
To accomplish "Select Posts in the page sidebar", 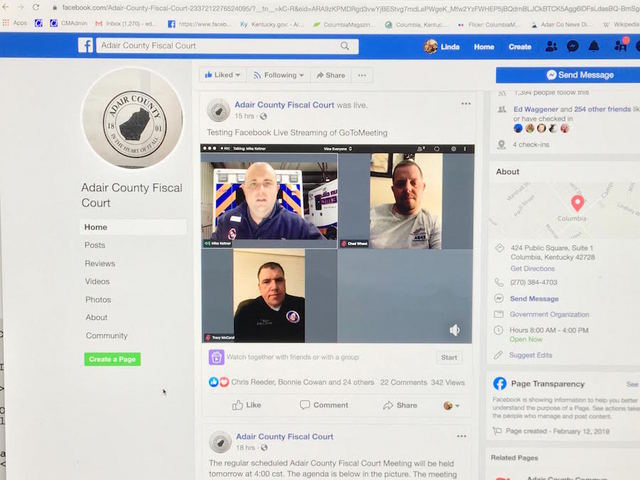I will (95, 245).
